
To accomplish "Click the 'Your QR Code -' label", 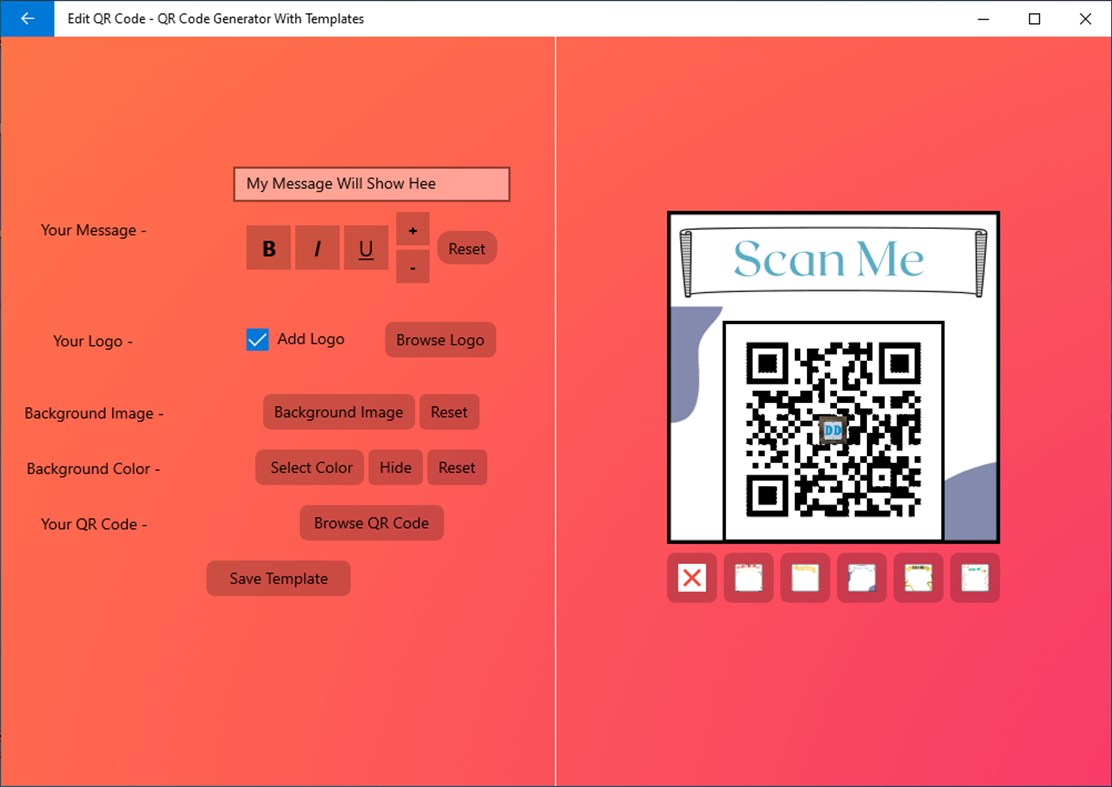I will 94,524.
